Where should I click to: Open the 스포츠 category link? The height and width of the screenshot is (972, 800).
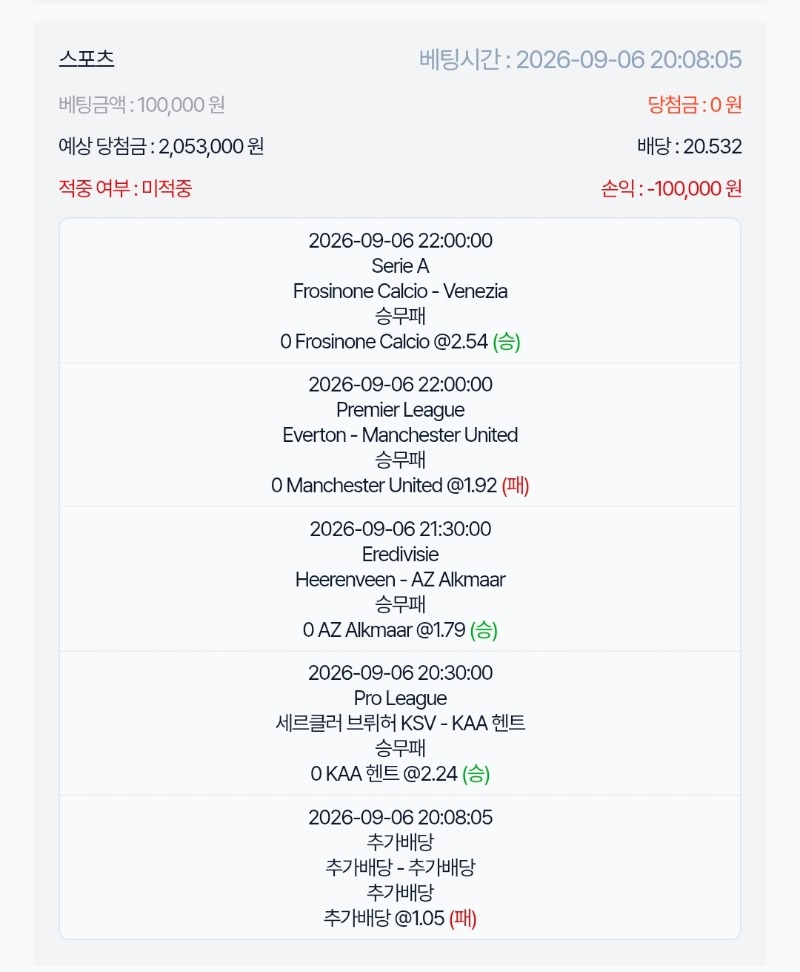click(x=87, y=58)
